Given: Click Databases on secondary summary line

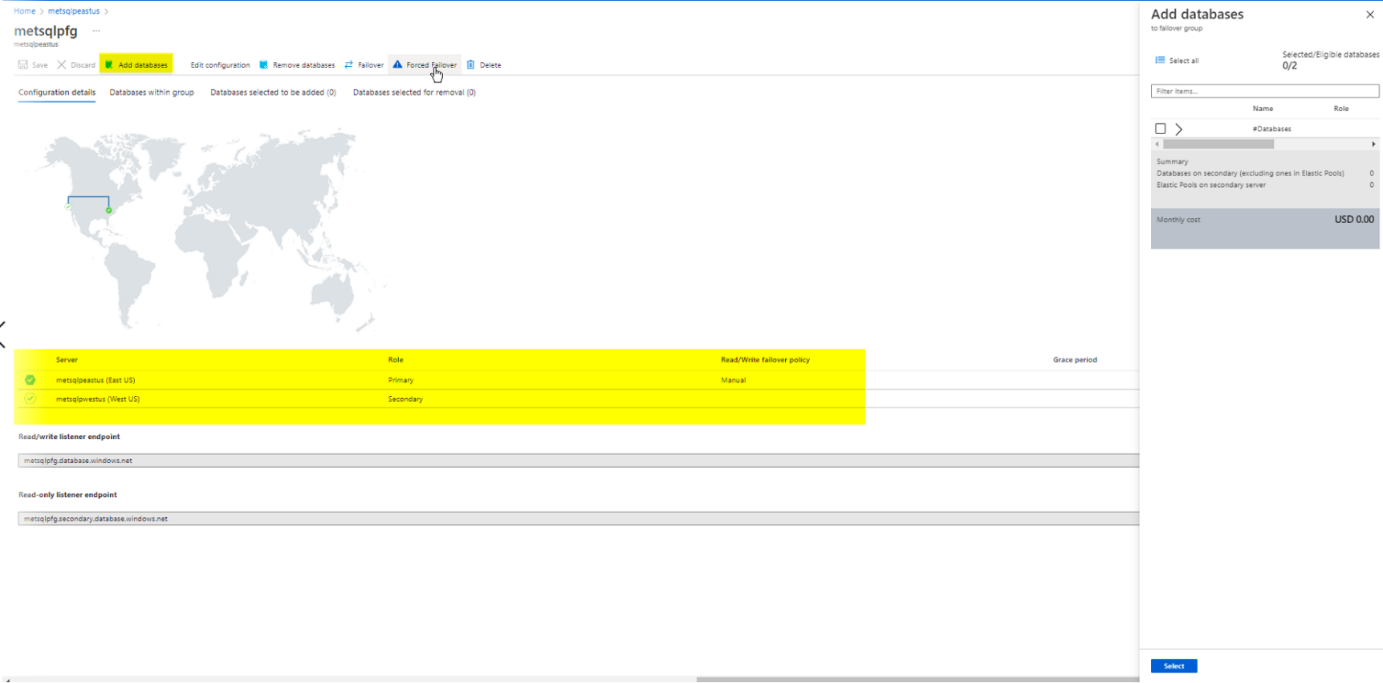Looking at the screenshot, I should coord(1250,173).
